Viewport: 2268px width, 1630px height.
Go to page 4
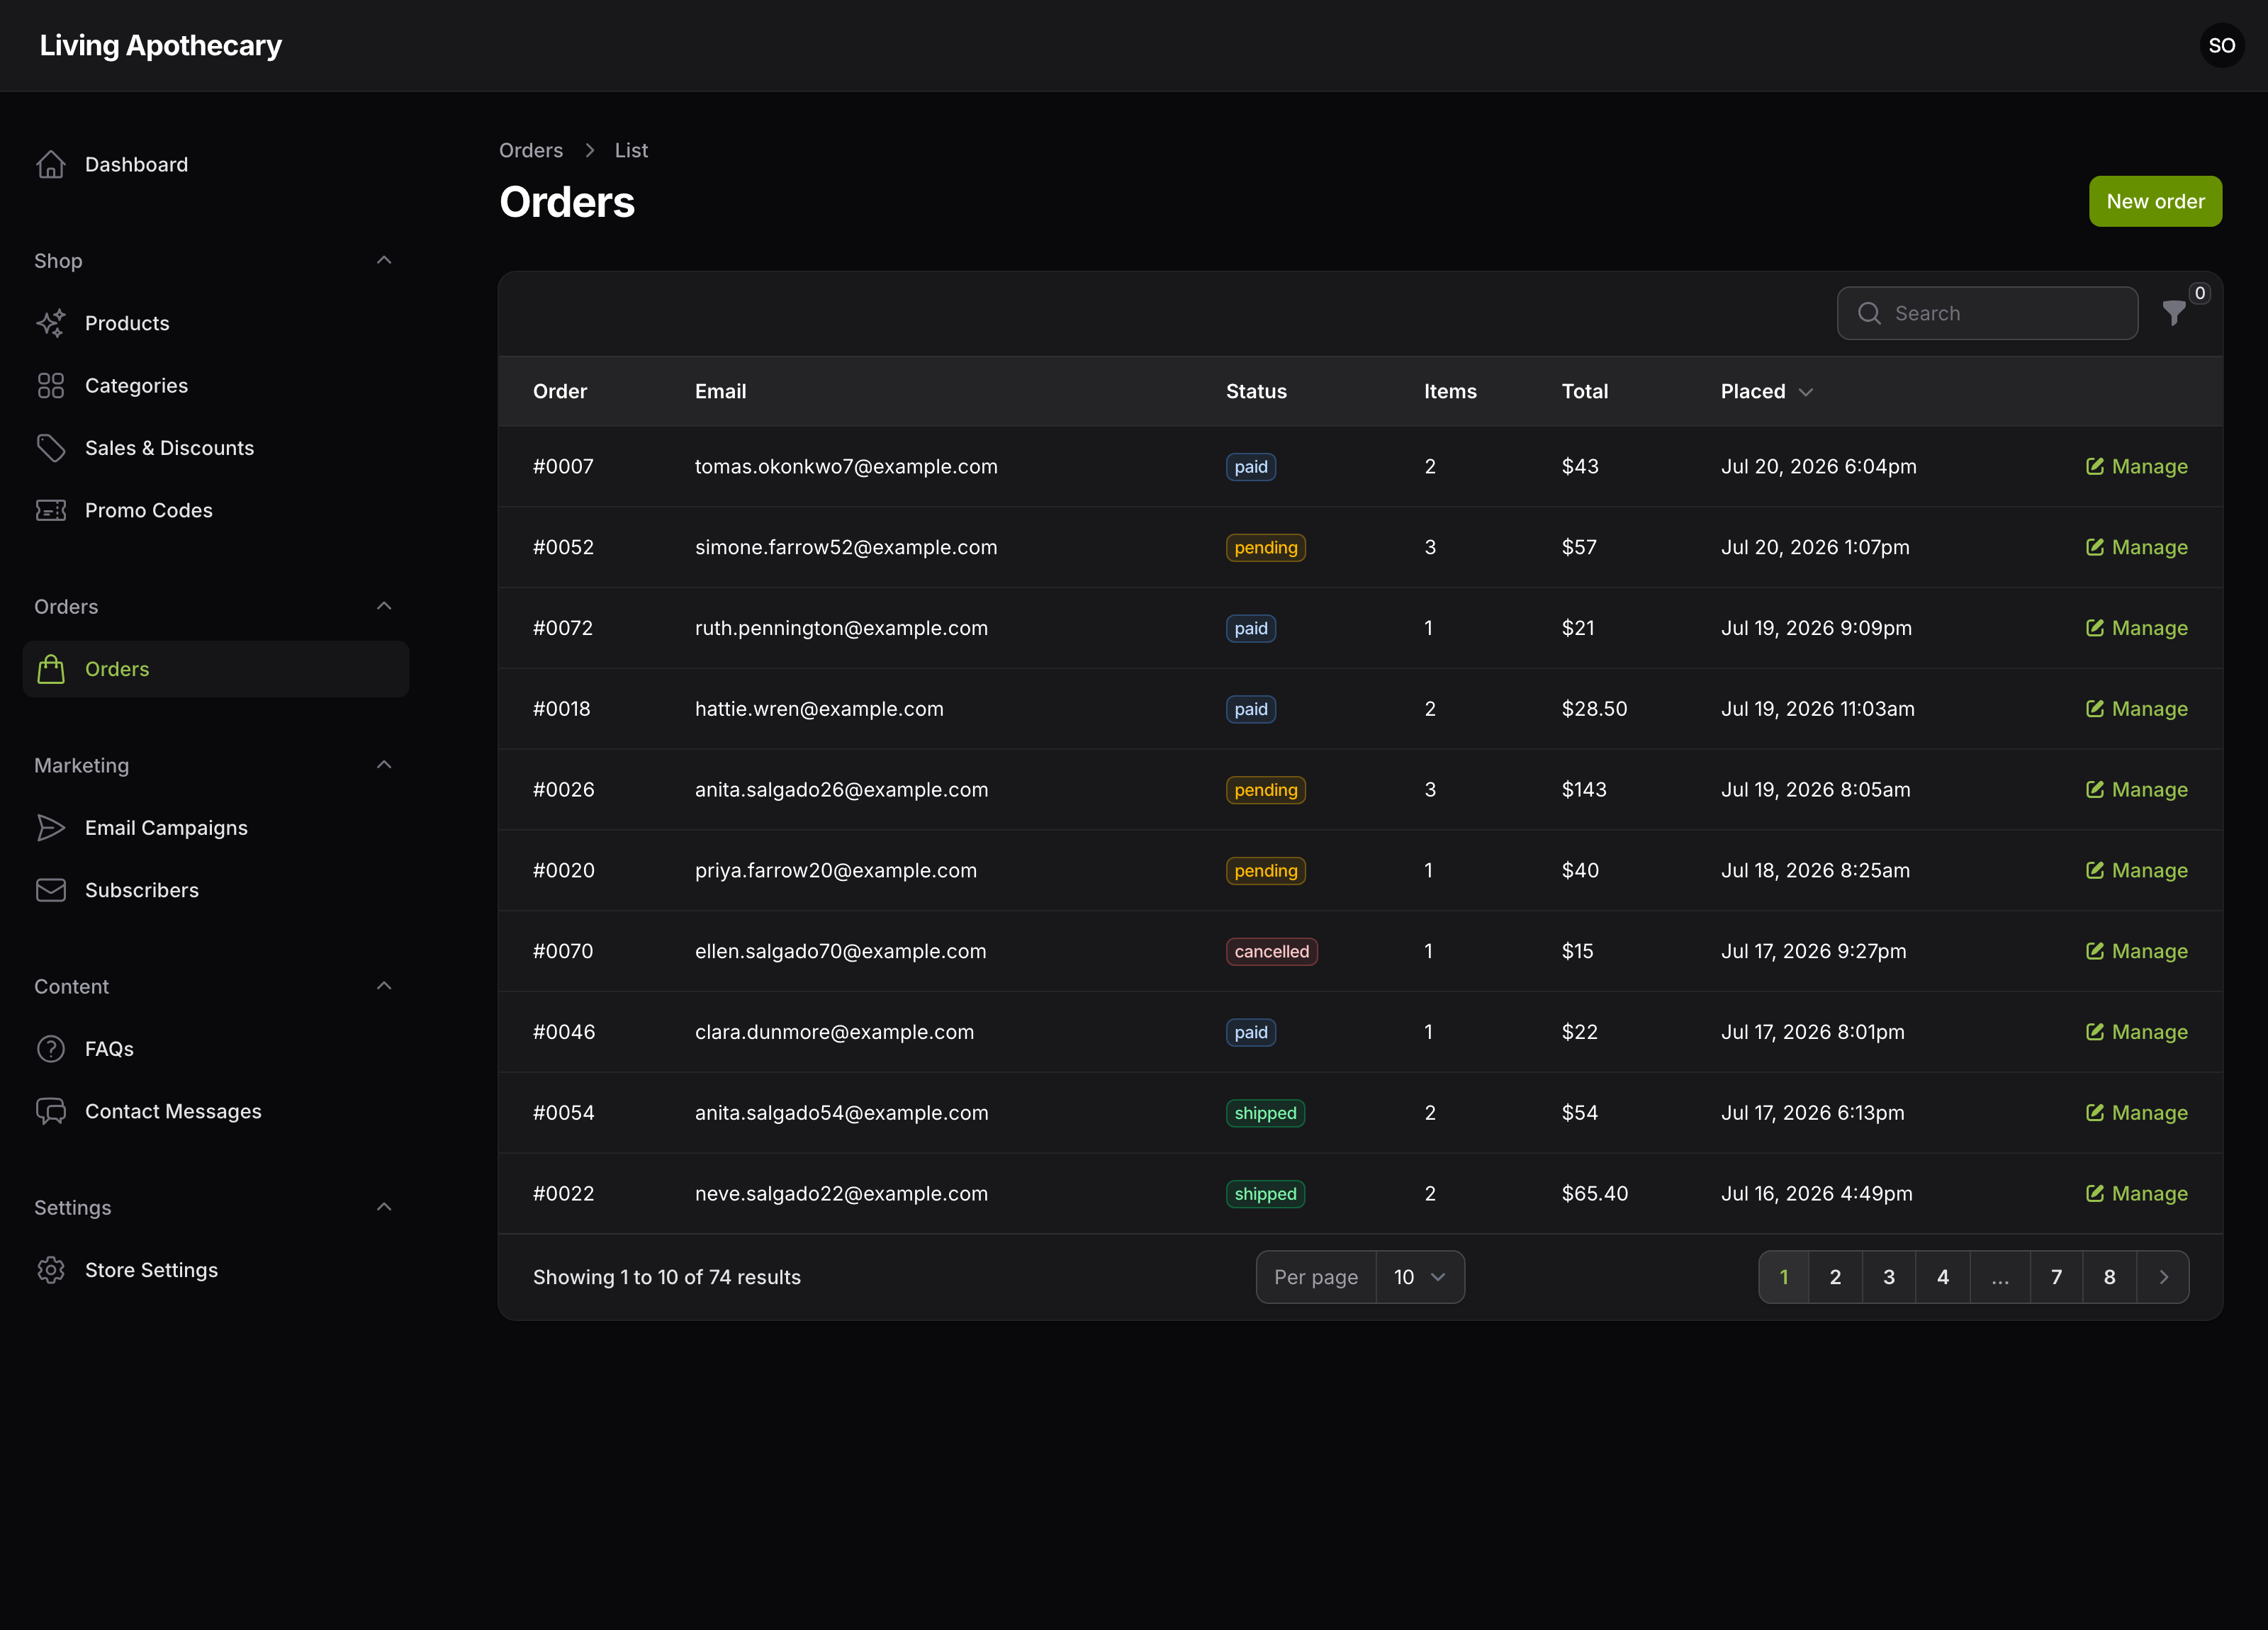1943,1277
